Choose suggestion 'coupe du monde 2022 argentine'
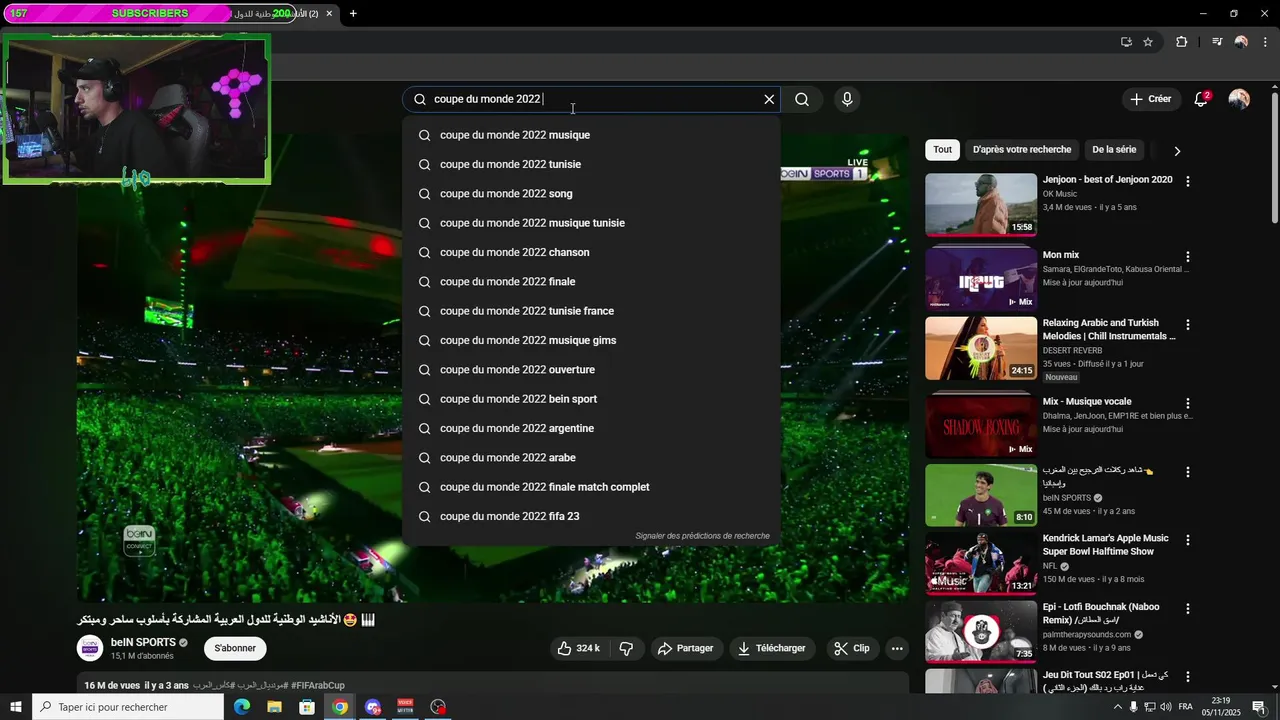The height and width of the screenshot is (720, 1280). point(591,428)
